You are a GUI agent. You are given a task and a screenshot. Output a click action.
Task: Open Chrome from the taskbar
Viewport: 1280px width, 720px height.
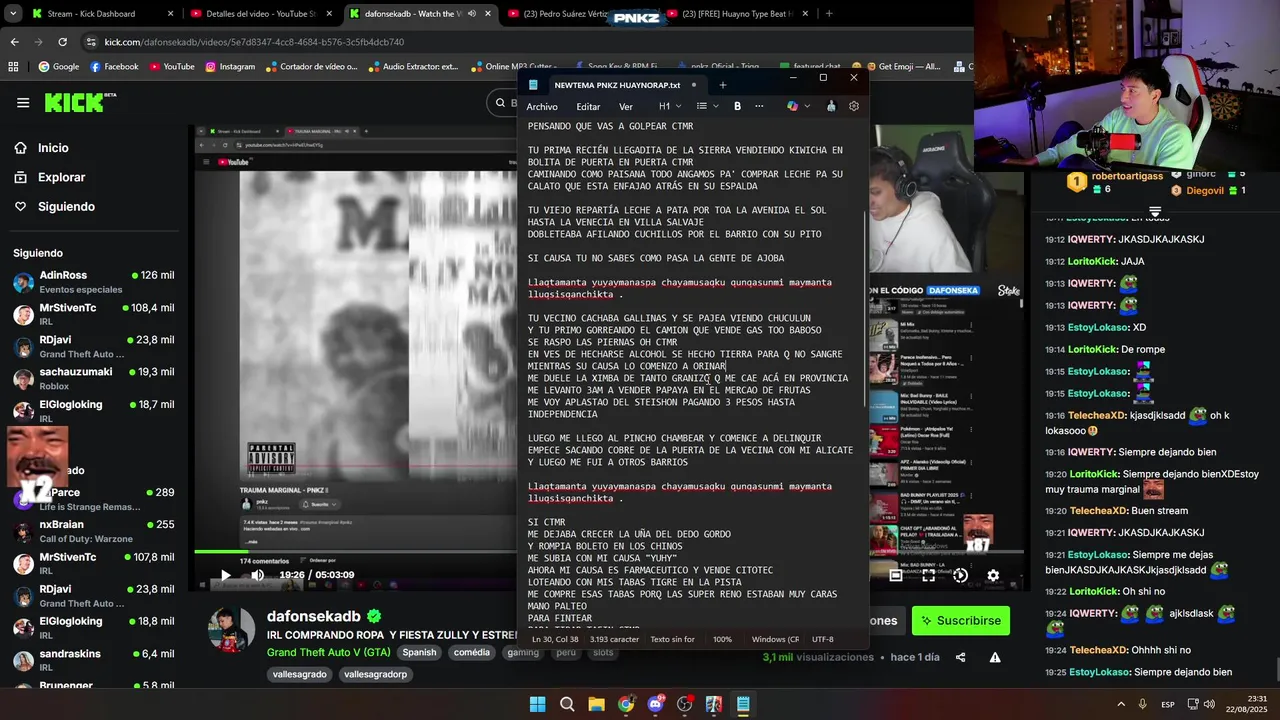(626, 704)
